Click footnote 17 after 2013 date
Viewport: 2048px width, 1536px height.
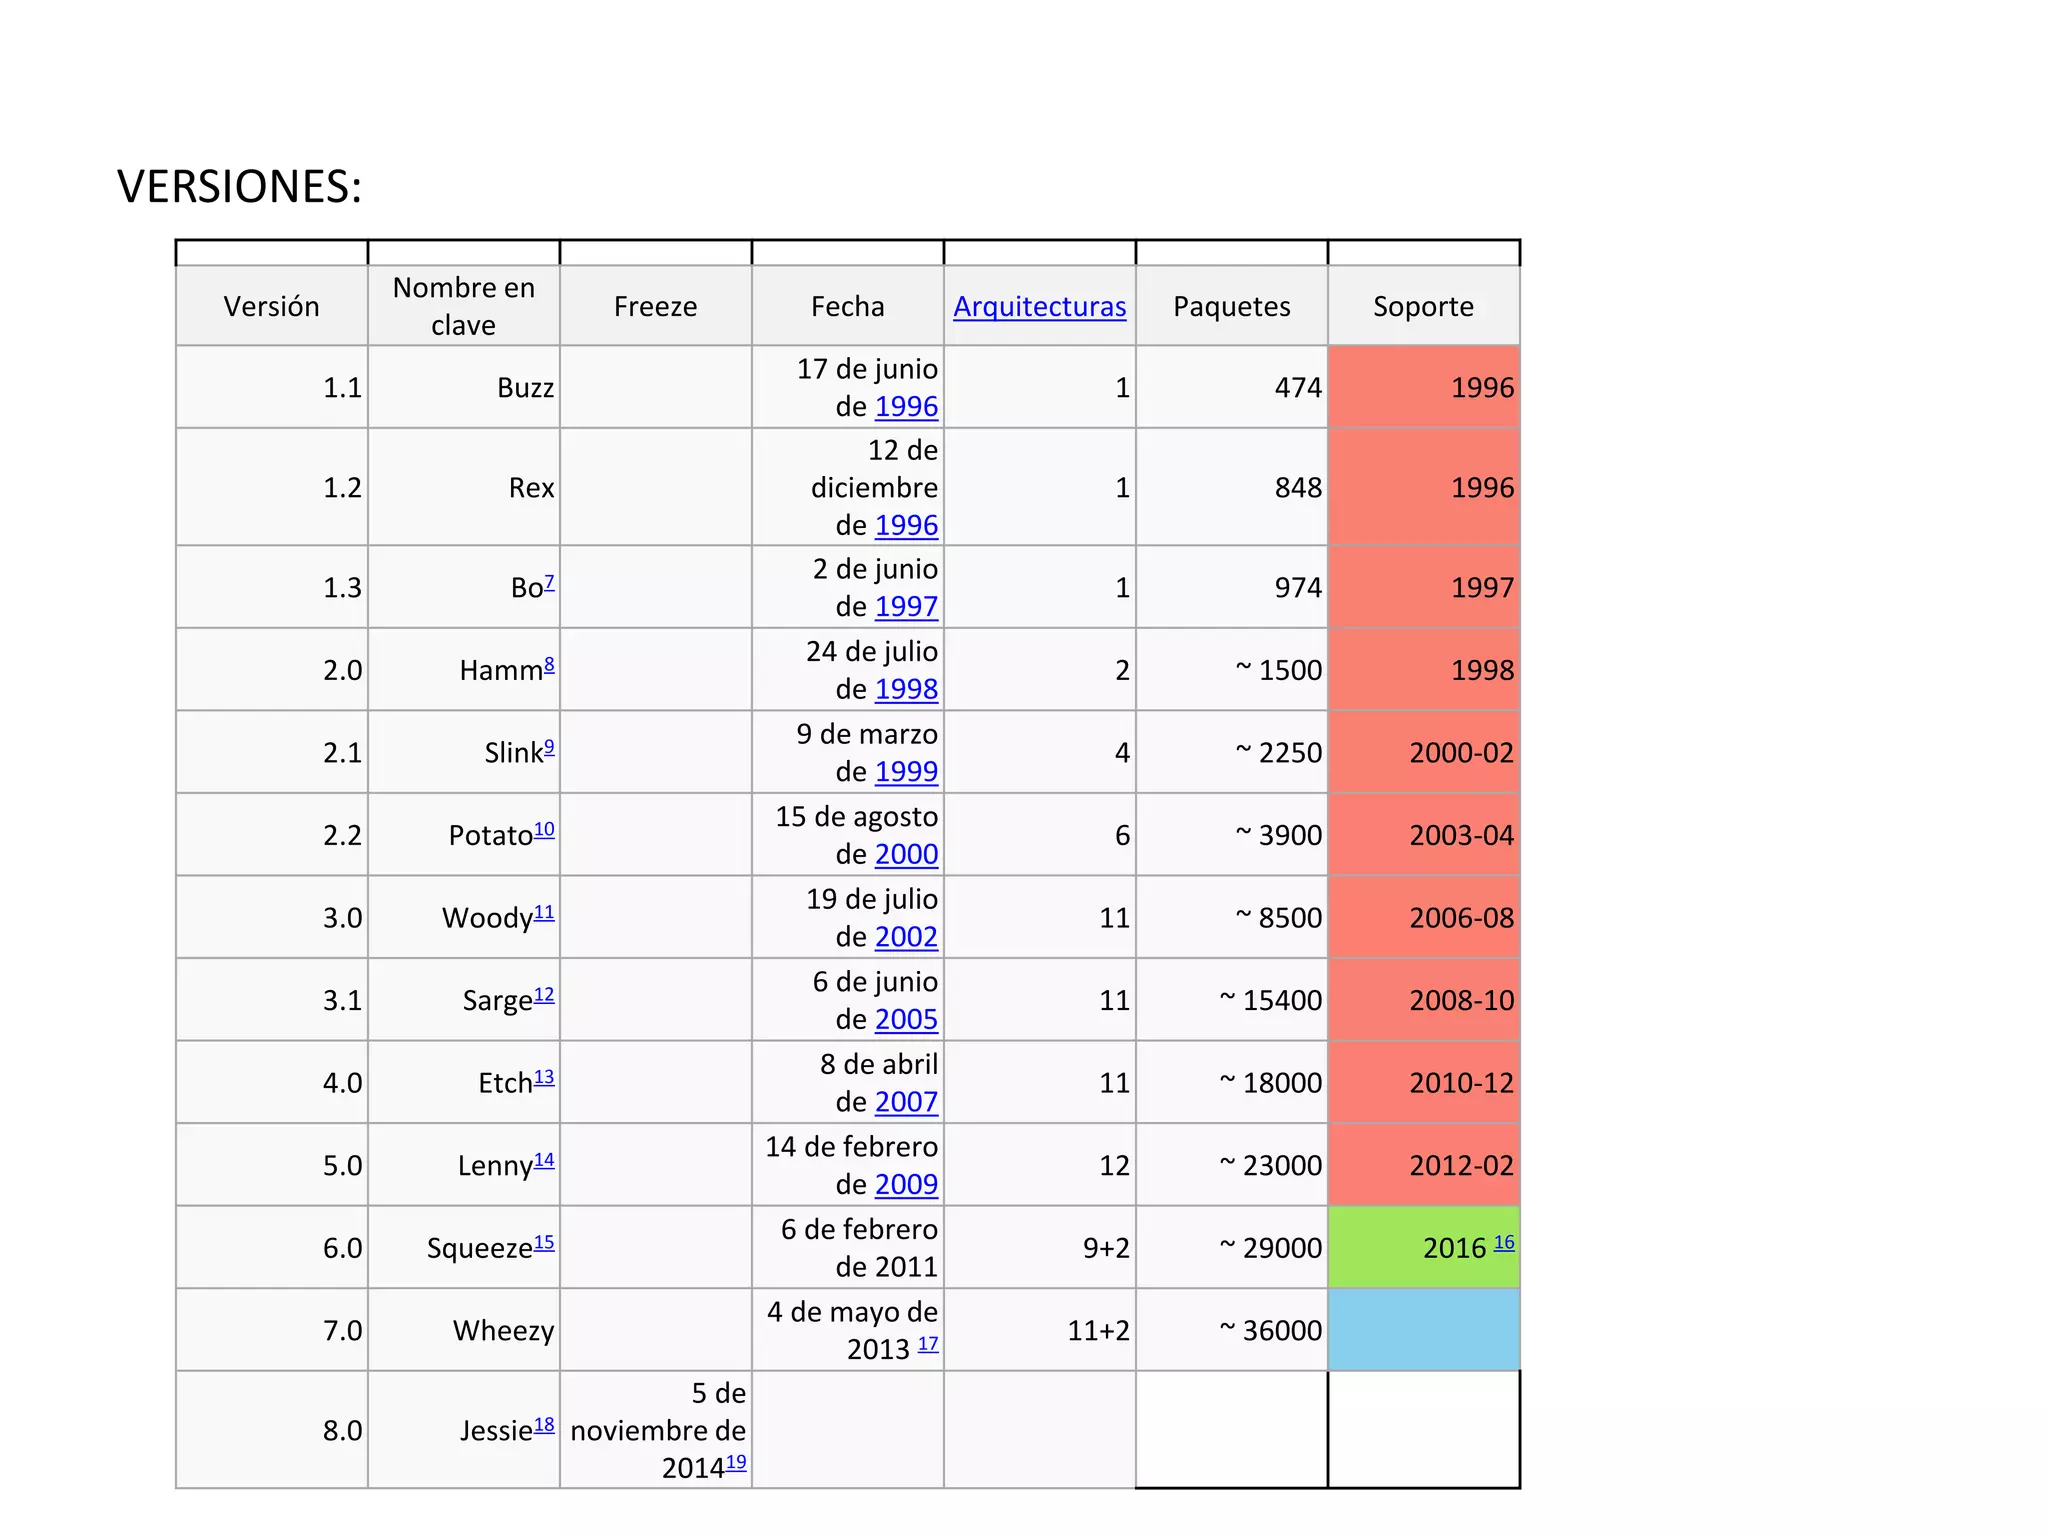[x=928, y=1344]
